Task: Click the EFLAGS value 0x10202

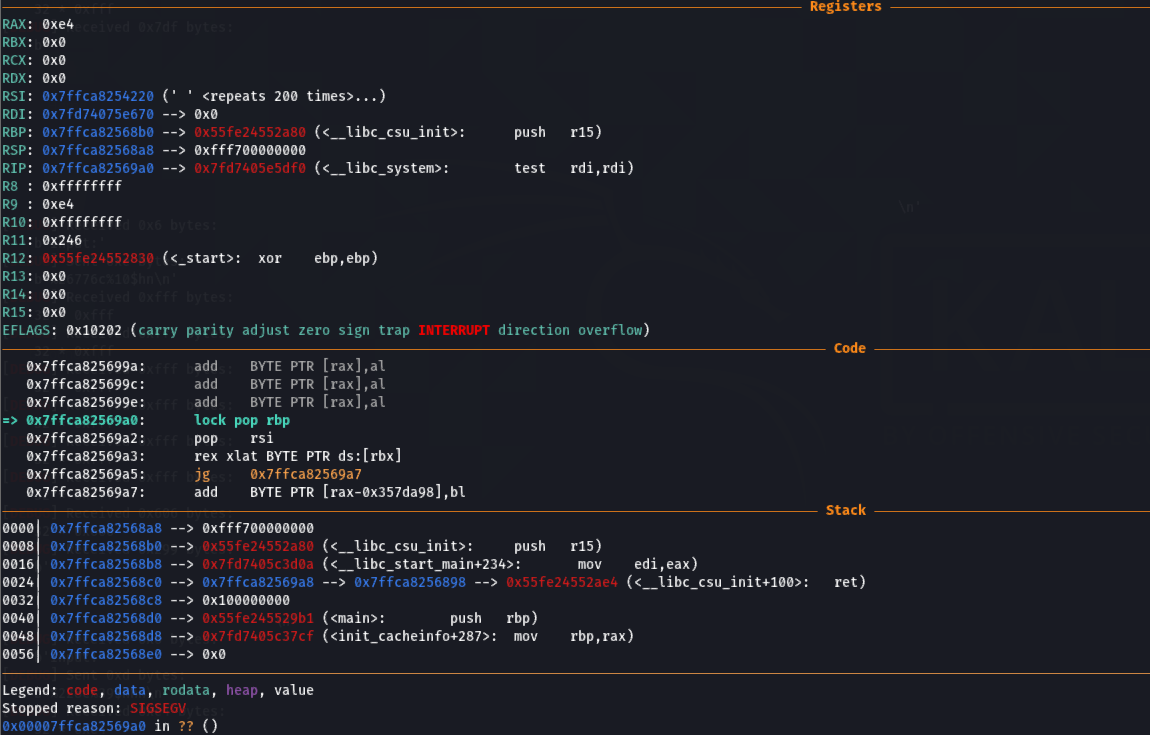Action: point(94,330)
